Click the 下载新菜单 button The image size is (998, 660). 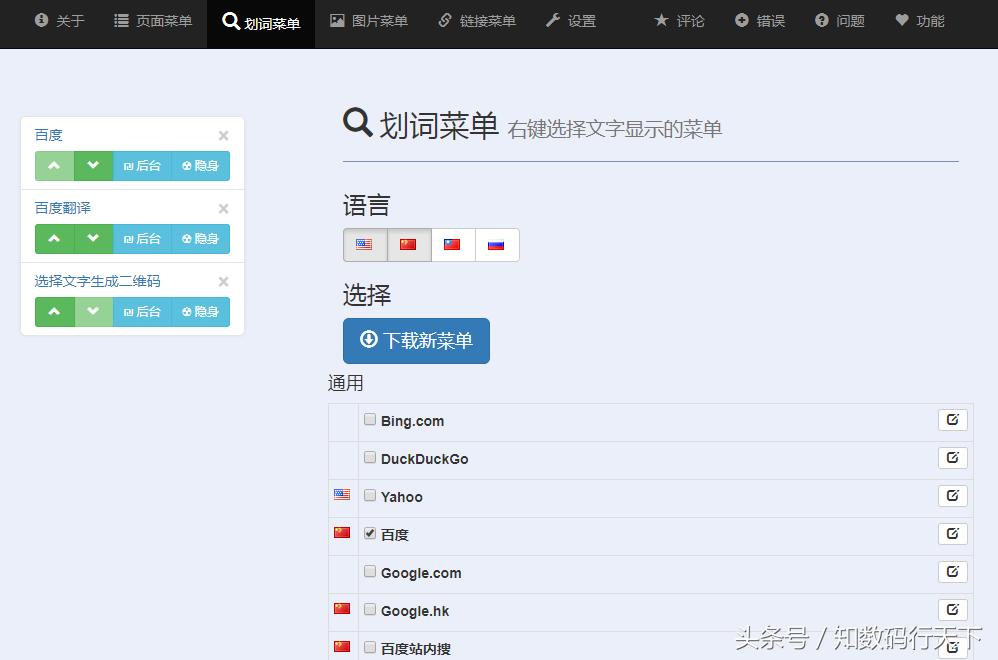(x=416, y=340)
